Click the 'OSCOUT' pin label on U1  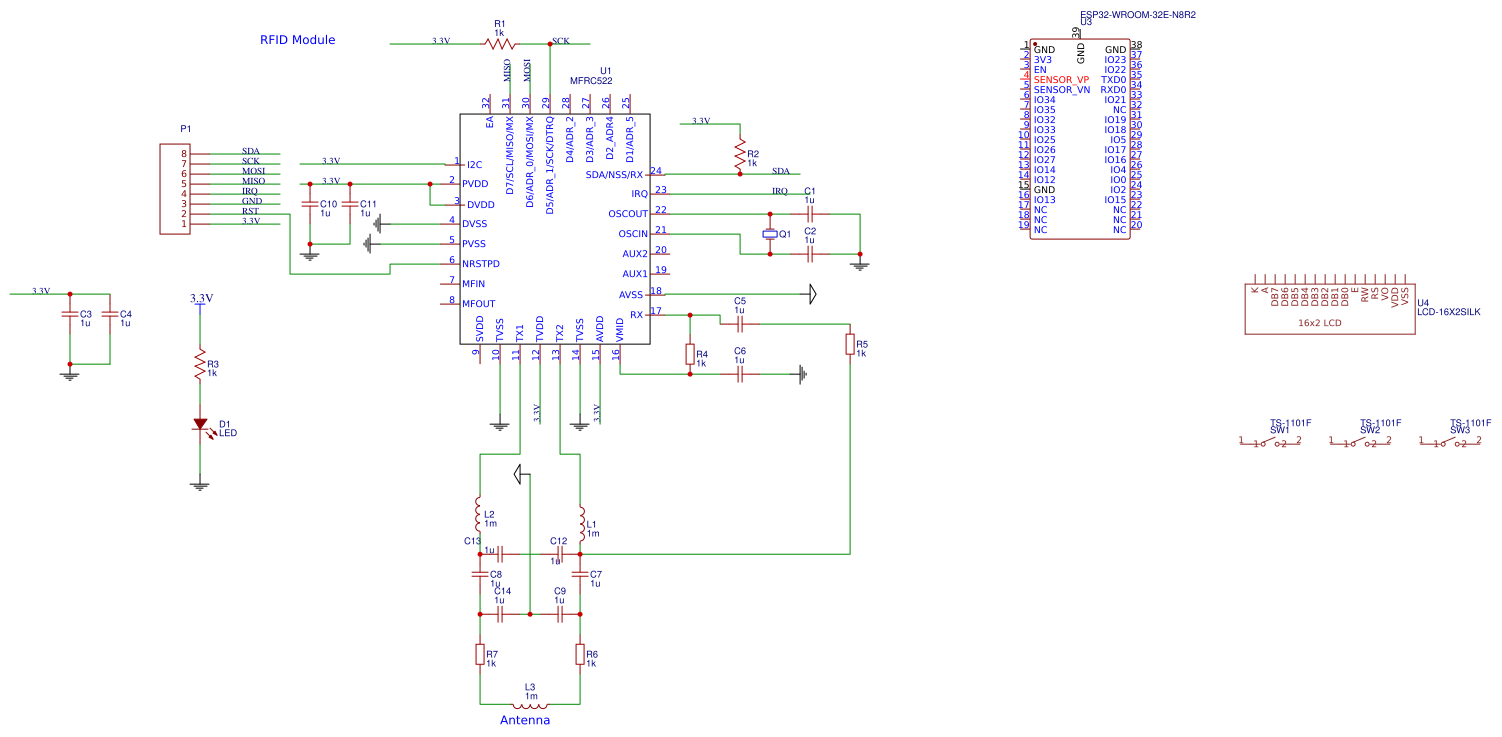coord(628,214)
